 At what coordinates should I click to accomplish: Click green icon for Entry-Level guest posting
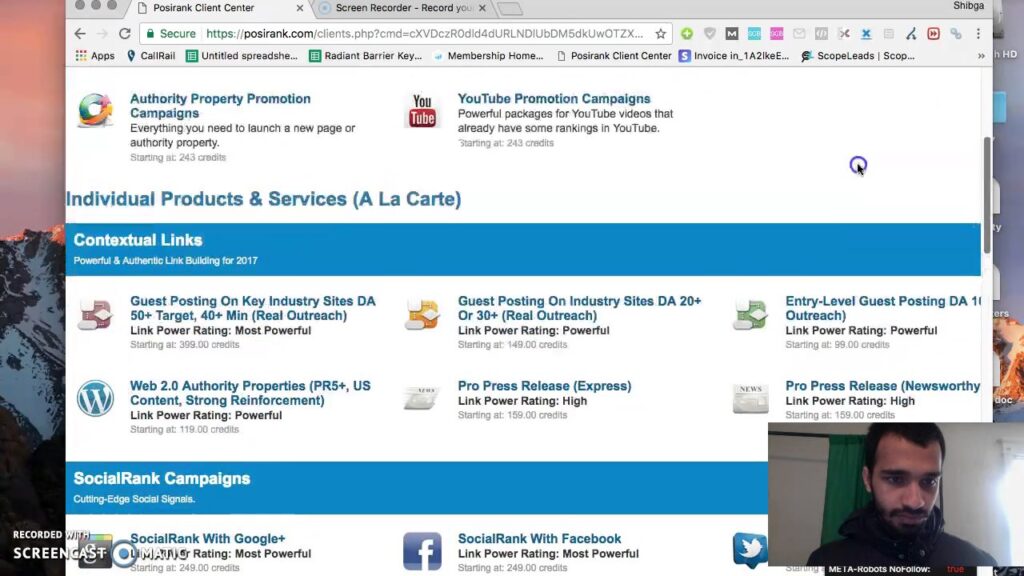click(x=750, y=314)
